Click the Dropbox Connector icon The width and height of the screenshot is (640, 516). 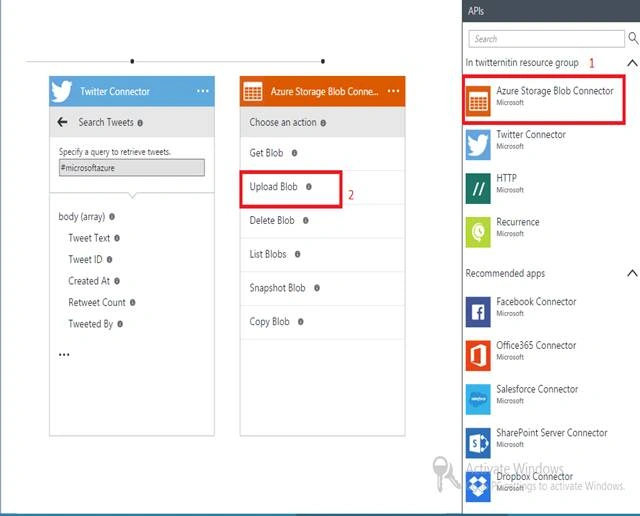tap(478, 487)
